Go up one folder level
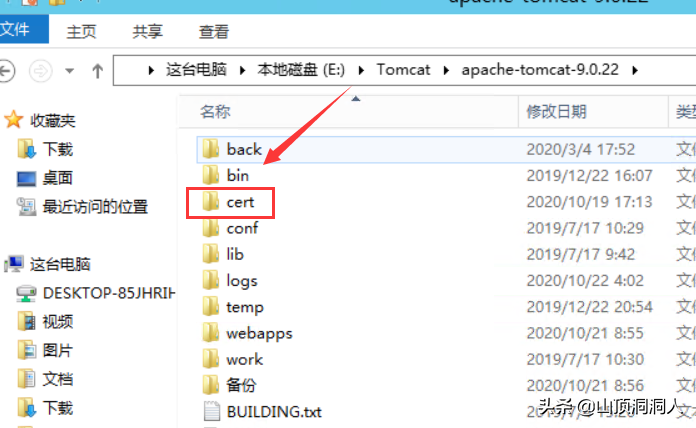Screen dimensions: 696x428 [98, 71]
